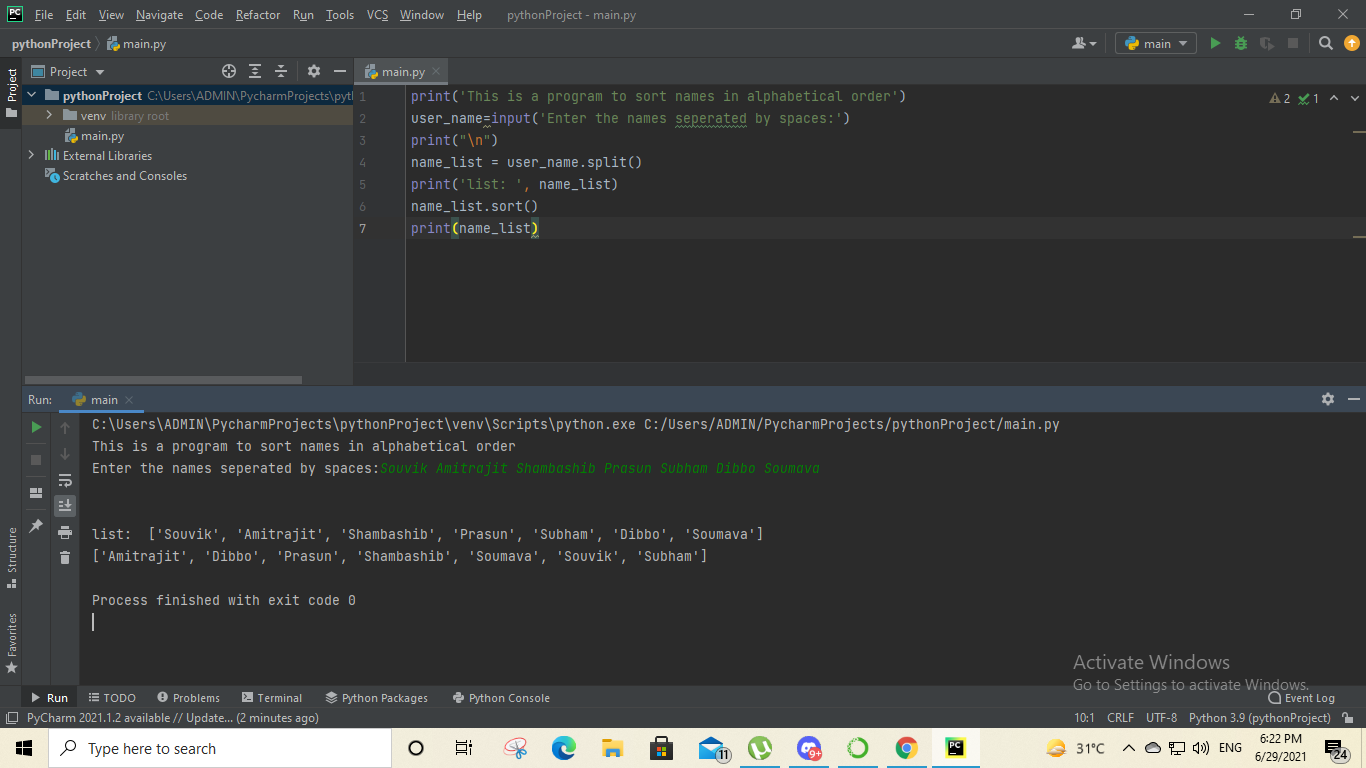Click the typo count checkmark indicator
Image resolution: width=1366 pixels, height=768 pixels.
point(1309,99)
